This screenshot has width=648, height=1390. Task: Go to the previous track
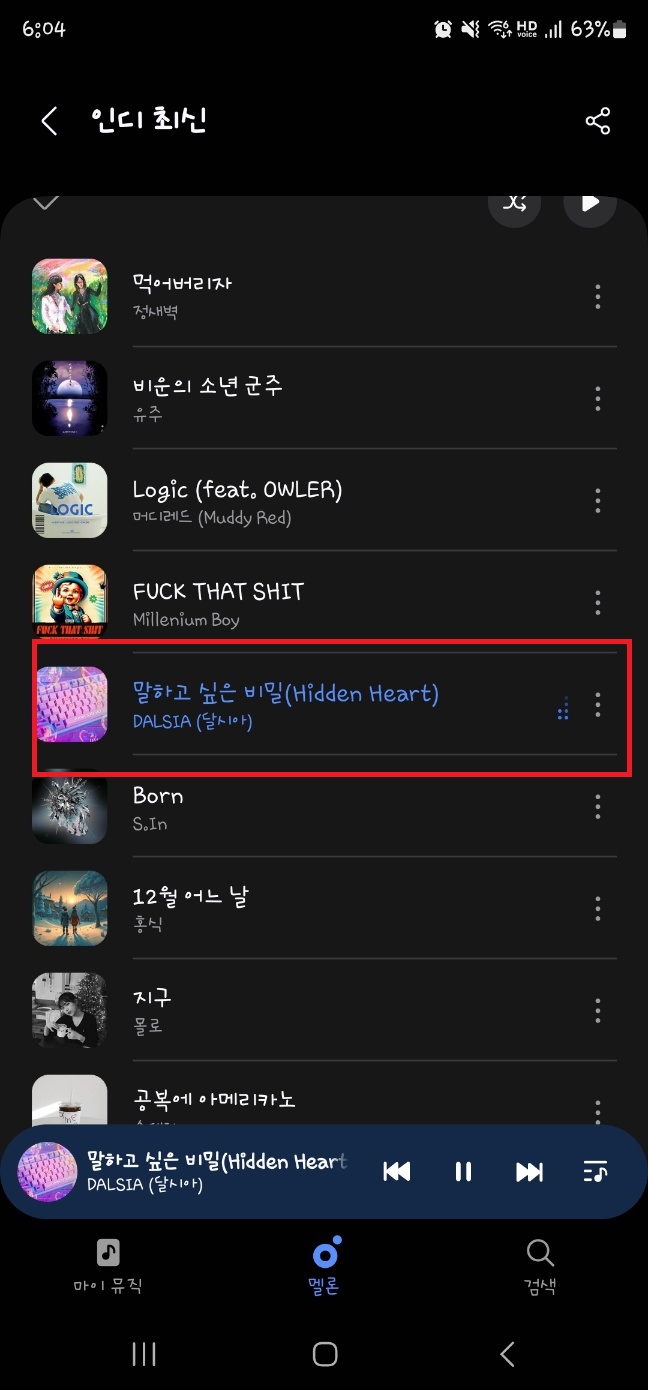click(397, 1172)
